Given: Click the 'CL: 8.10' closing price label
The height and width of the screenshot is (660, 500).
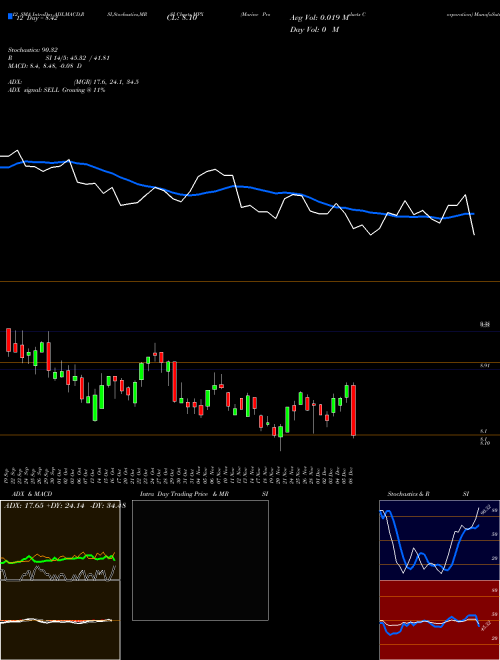Looking at the screenshot, I should coord(182,18).
